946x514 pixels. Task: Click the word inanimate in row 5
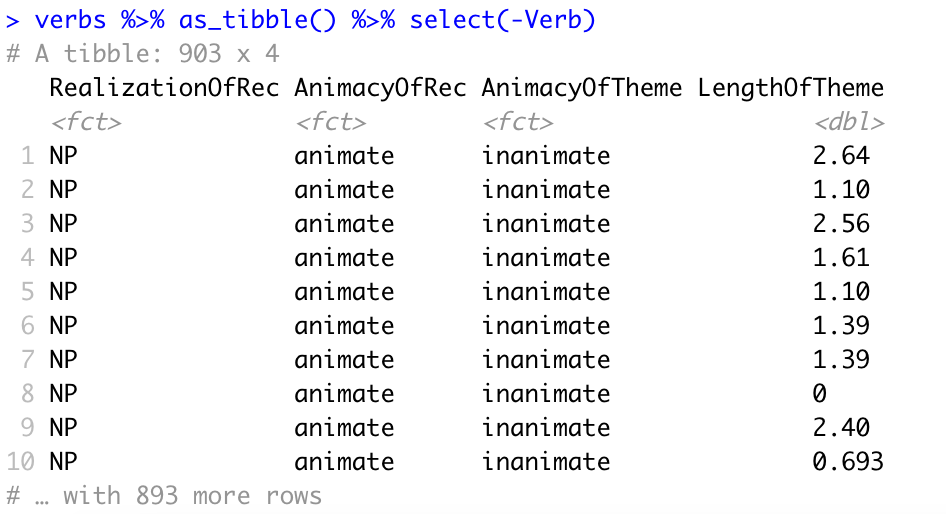tap(545, 292)
